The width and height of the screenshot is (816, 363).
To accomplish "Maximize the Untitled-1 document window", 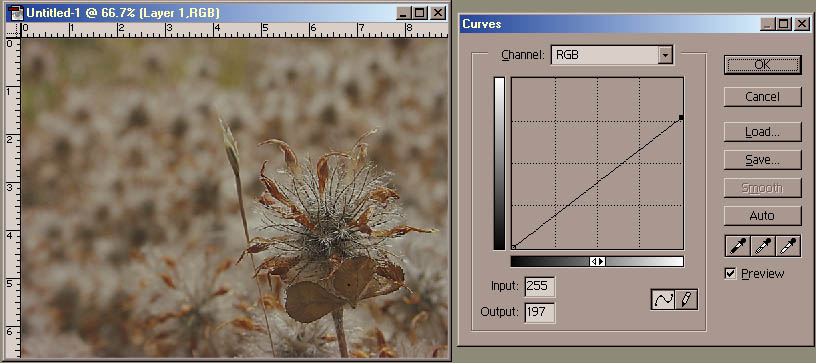I will pos(420,13).
